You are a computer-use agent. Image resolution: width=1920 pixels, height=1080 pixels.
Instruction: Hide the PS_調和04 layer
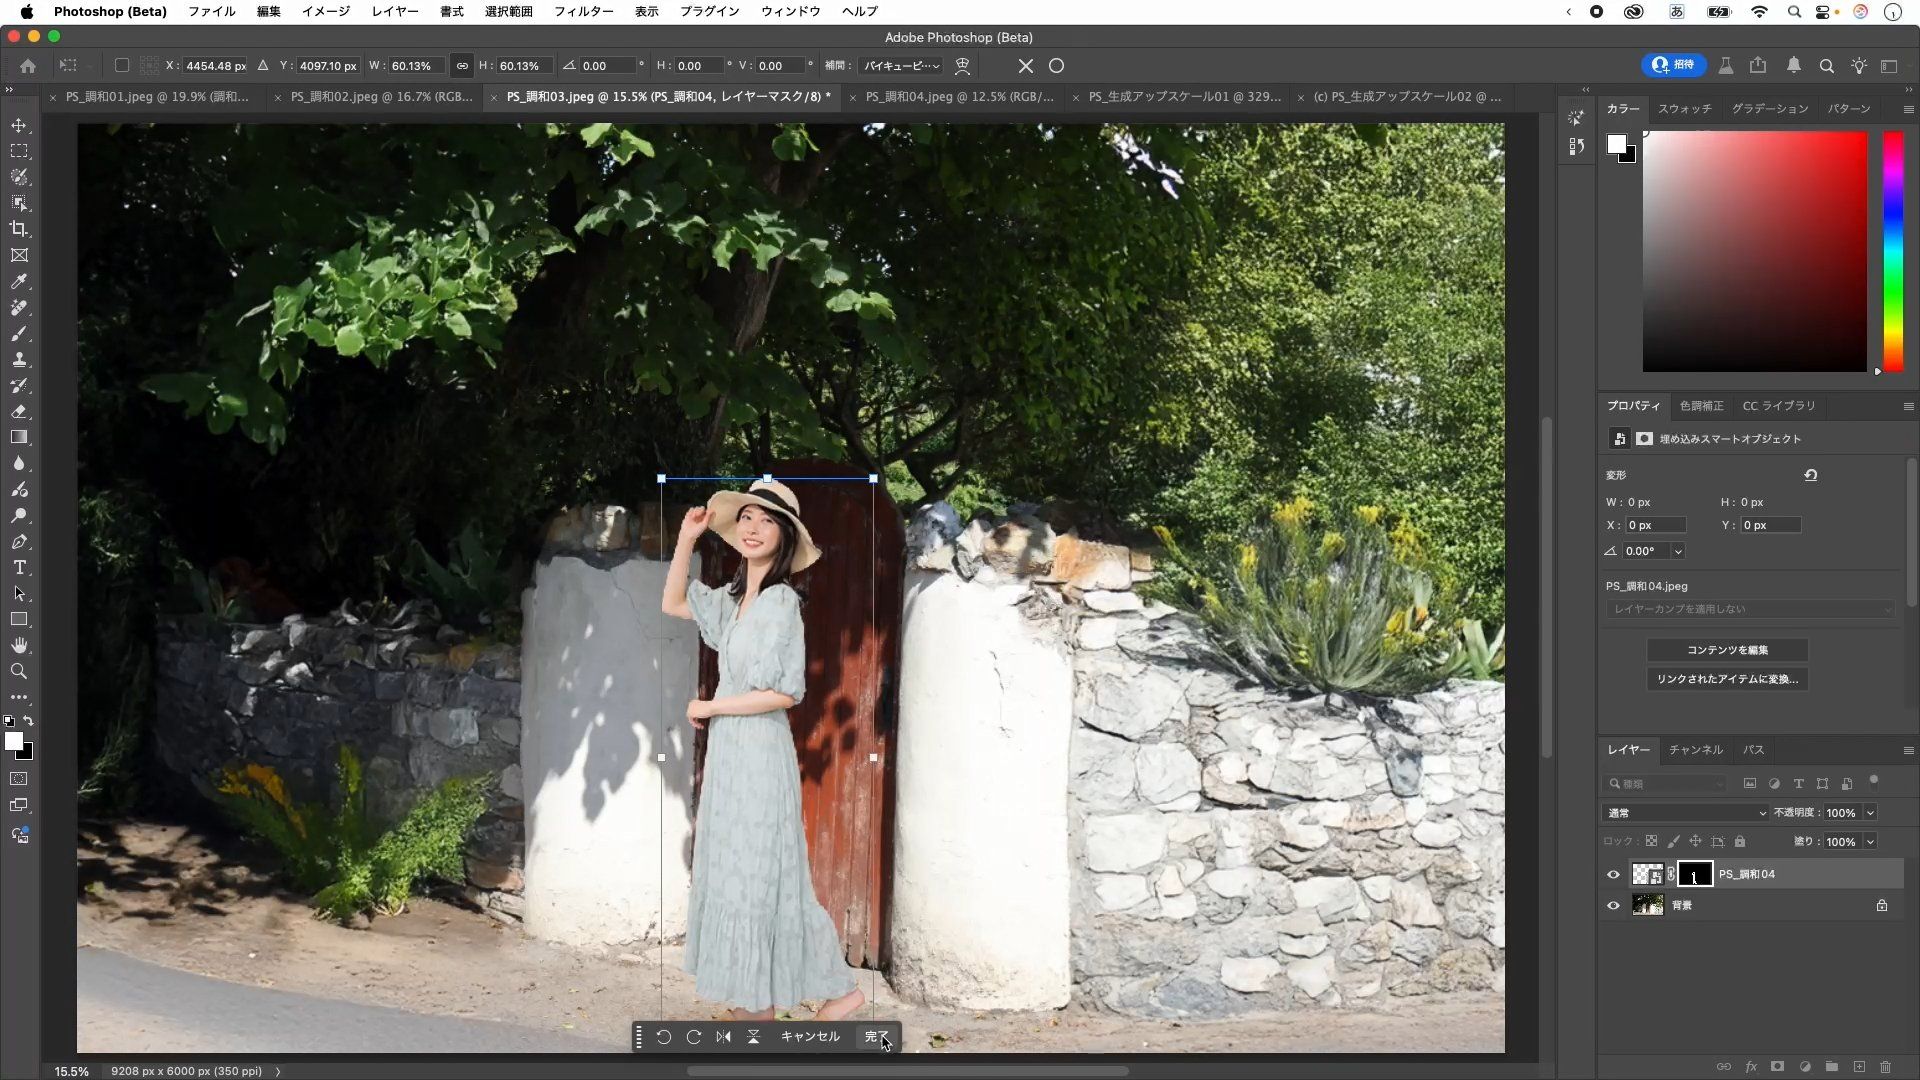[1613, 875]
